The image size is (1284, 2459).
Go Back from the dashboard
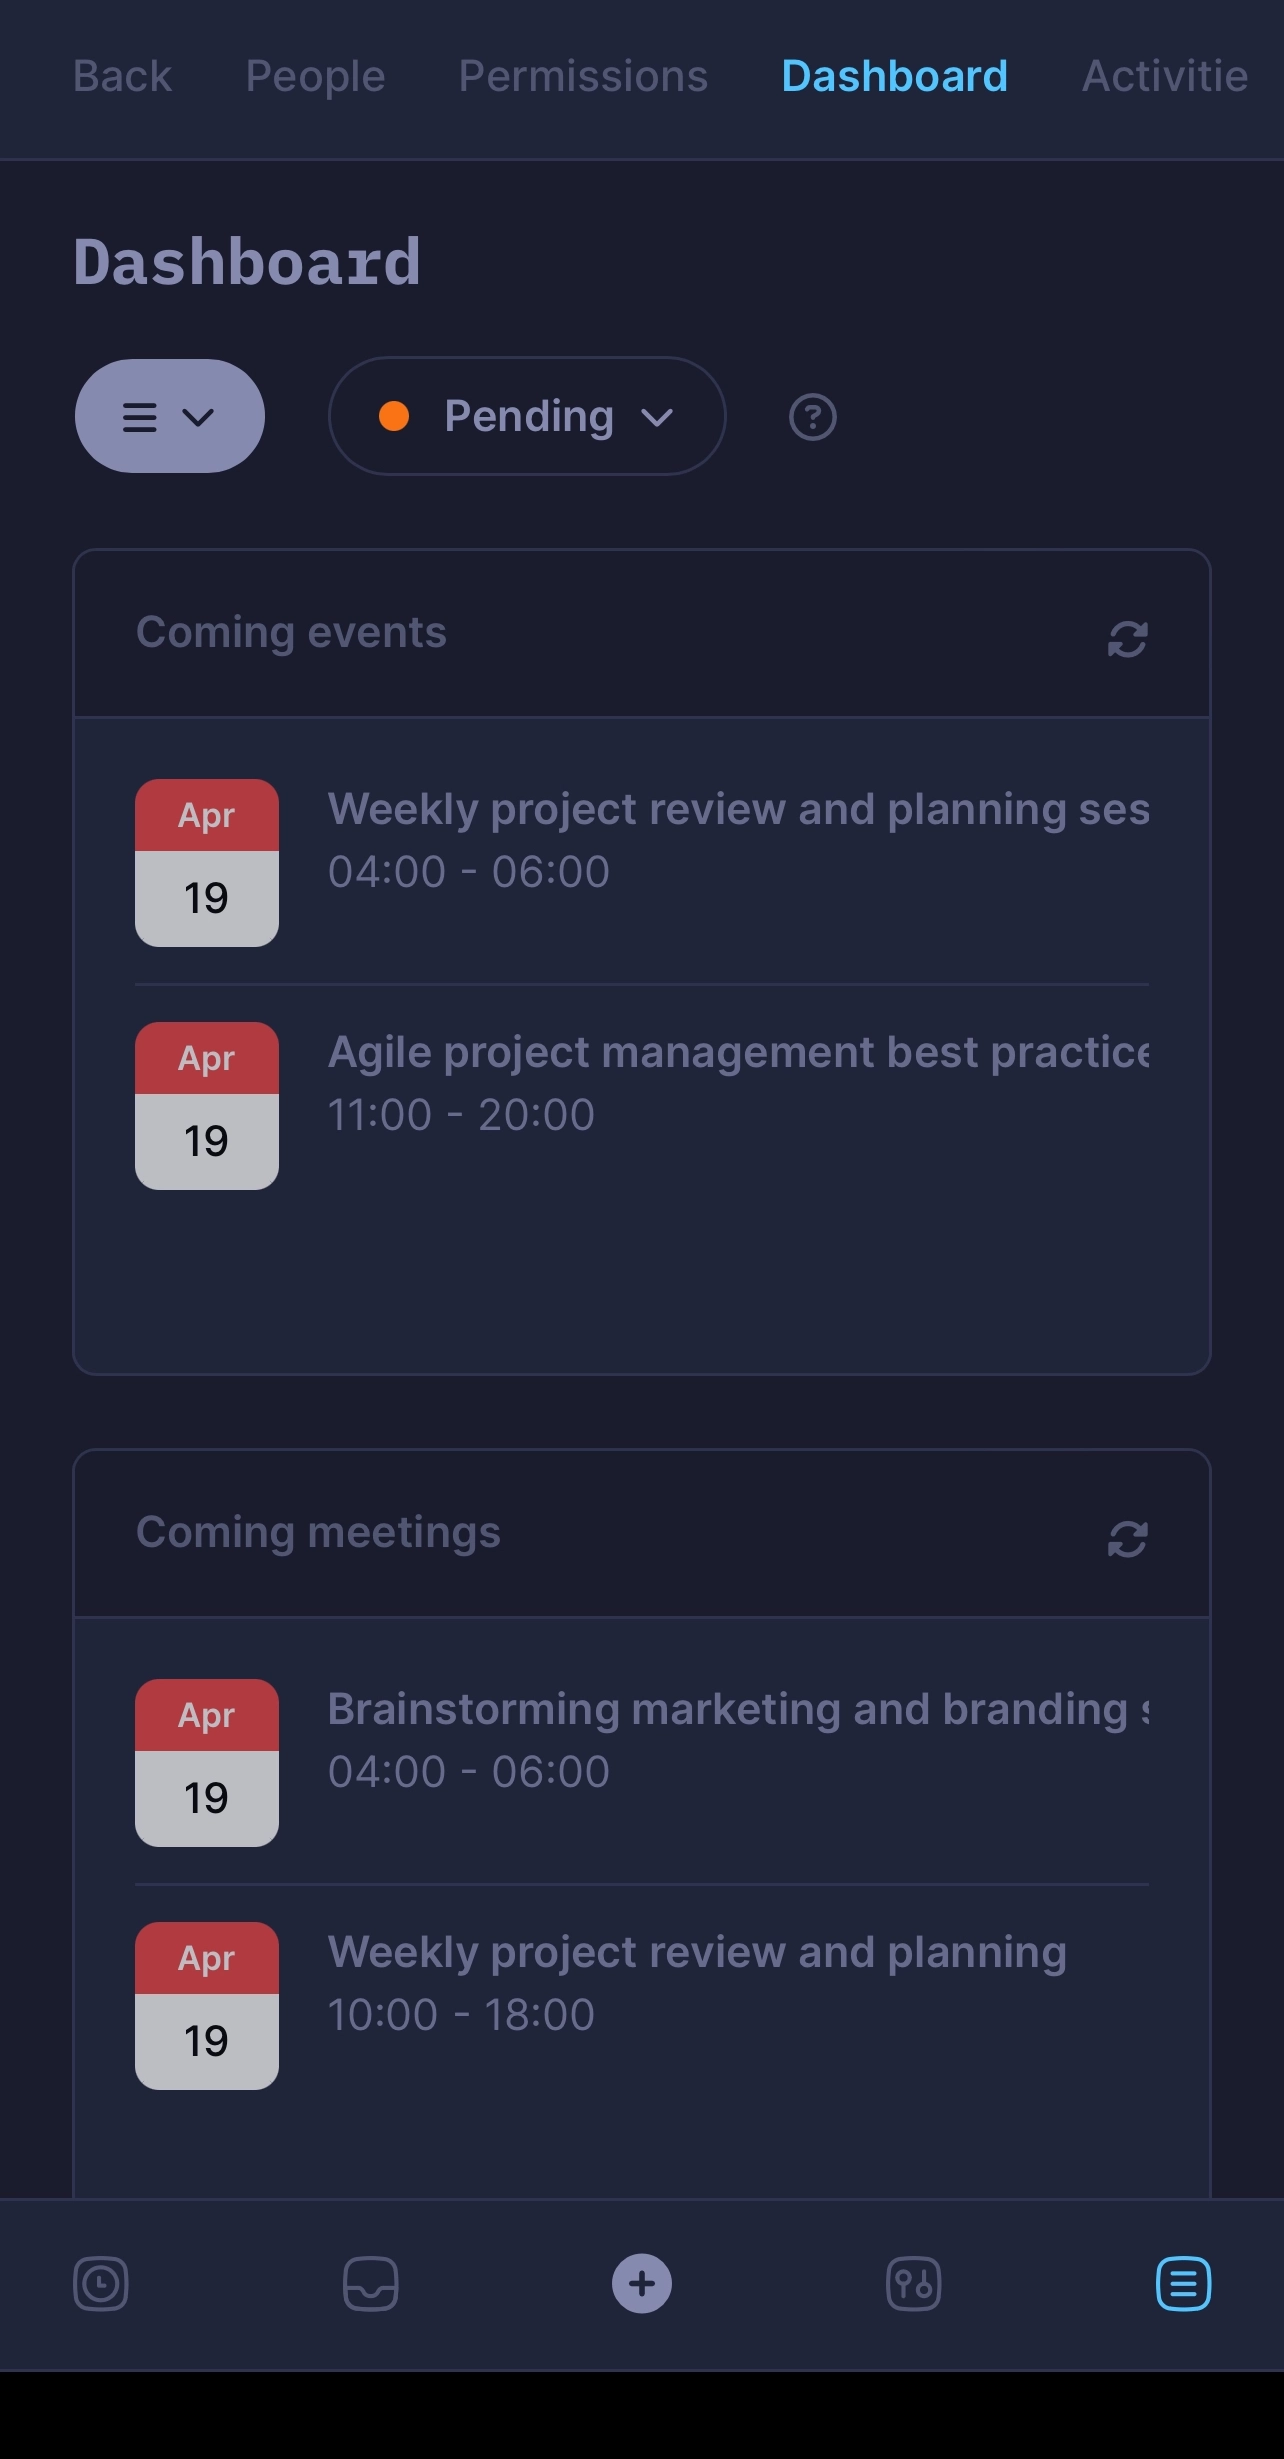click(122, 77)
